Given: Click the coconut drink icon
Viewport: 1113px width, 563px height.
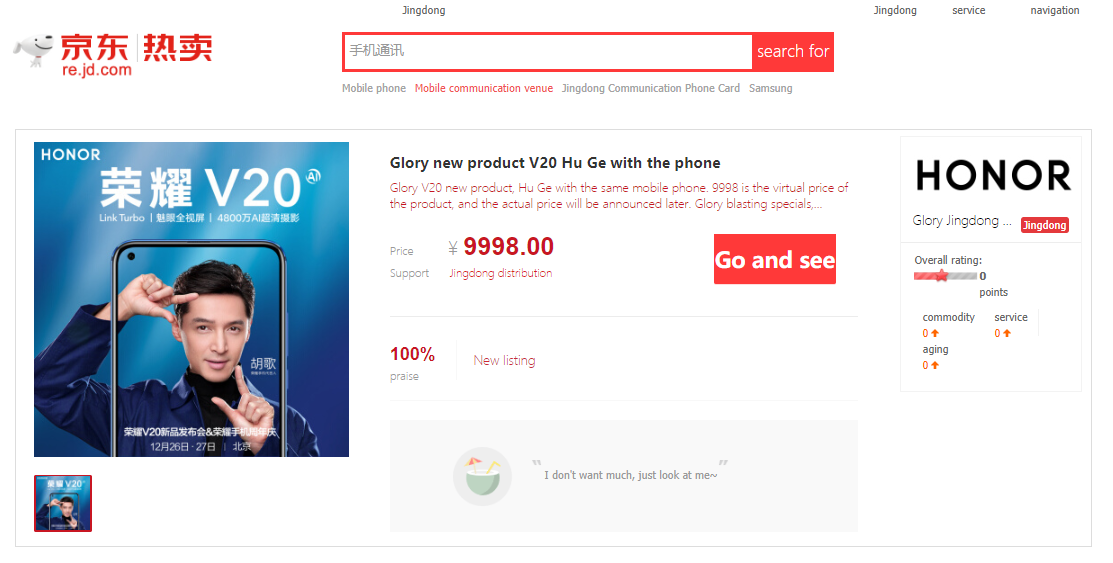Looking at the screenshot, I should click(483, 476).
